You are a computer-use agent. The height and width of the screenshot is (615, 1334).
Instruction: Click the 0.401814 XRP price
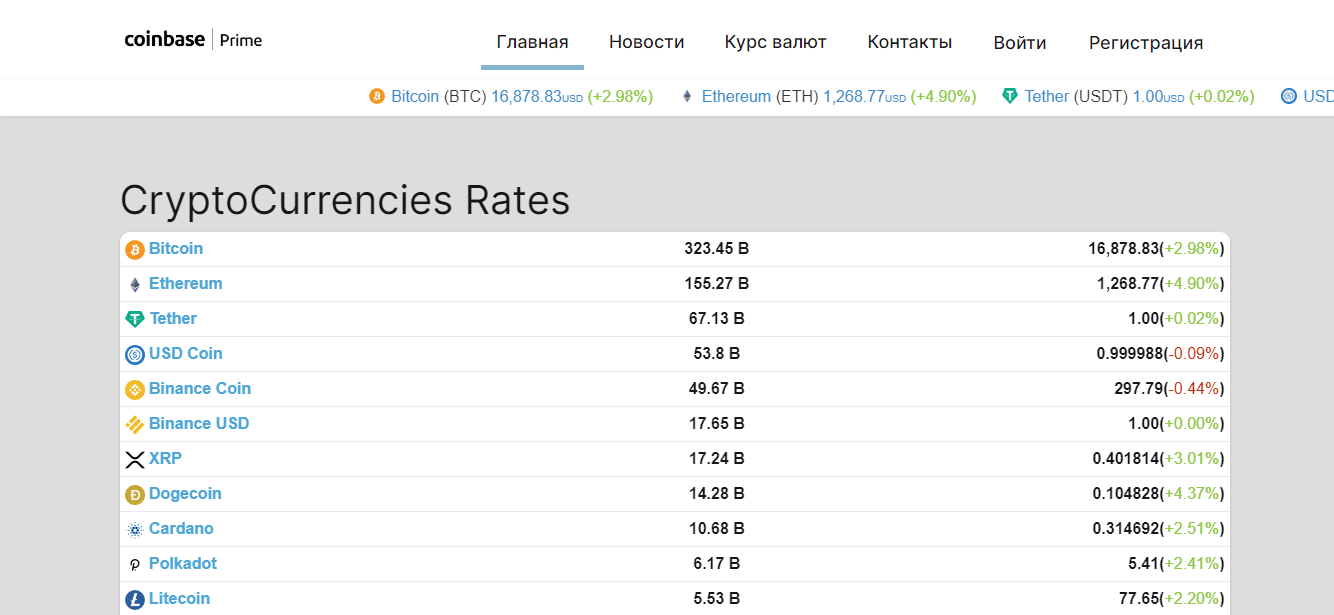pos(1126,458)
